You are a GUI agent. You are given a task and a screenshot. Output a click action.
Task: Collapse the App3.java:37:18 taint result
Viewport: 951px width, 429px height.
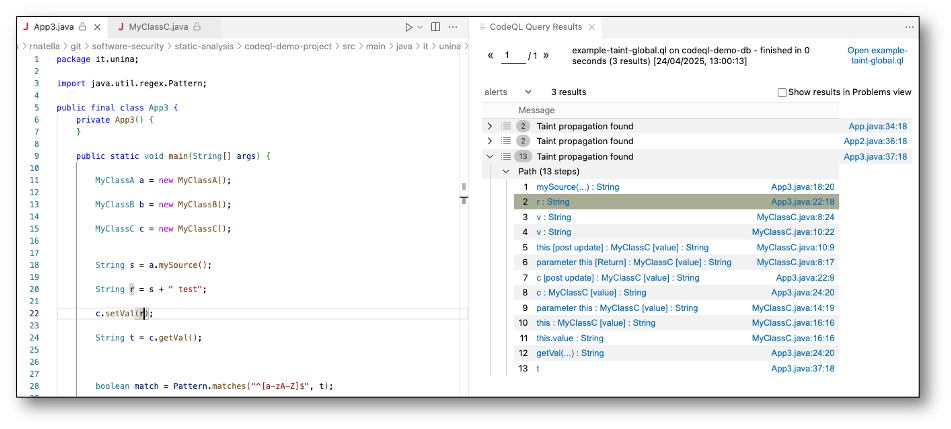pyautogui.click(x=489, y=157)
